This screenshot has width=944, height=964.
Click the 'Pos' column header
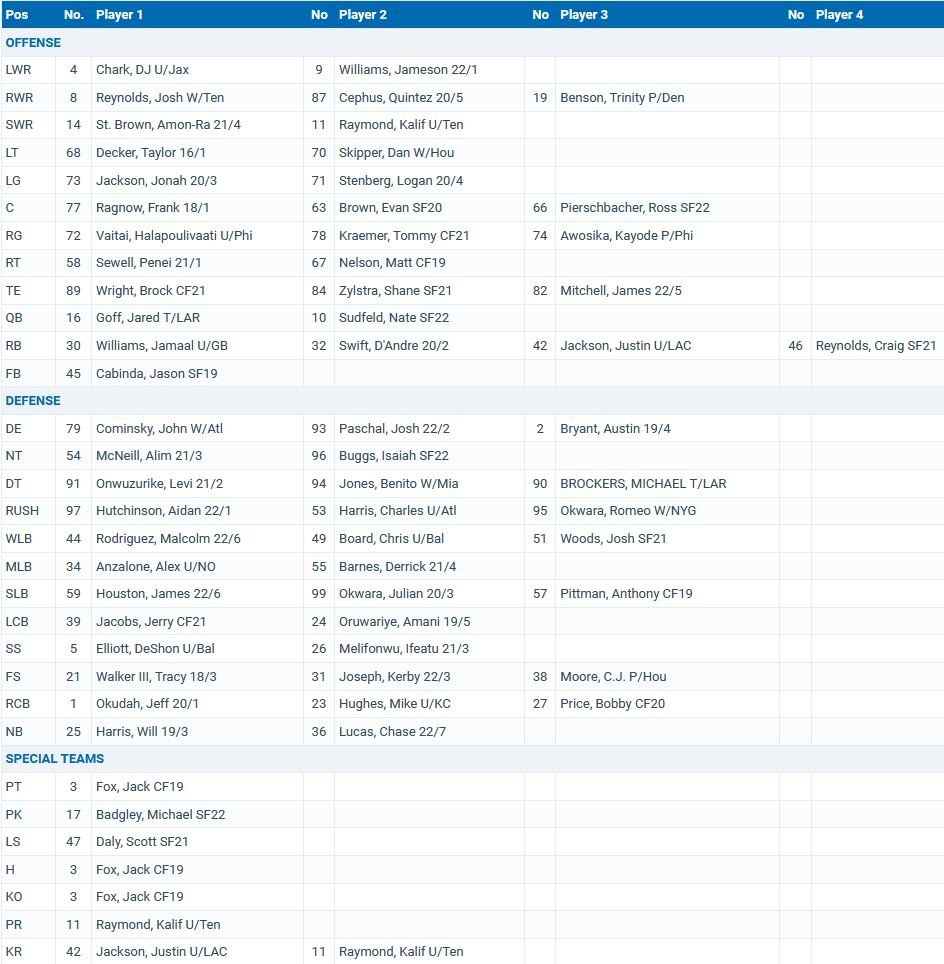pos(17,15)
